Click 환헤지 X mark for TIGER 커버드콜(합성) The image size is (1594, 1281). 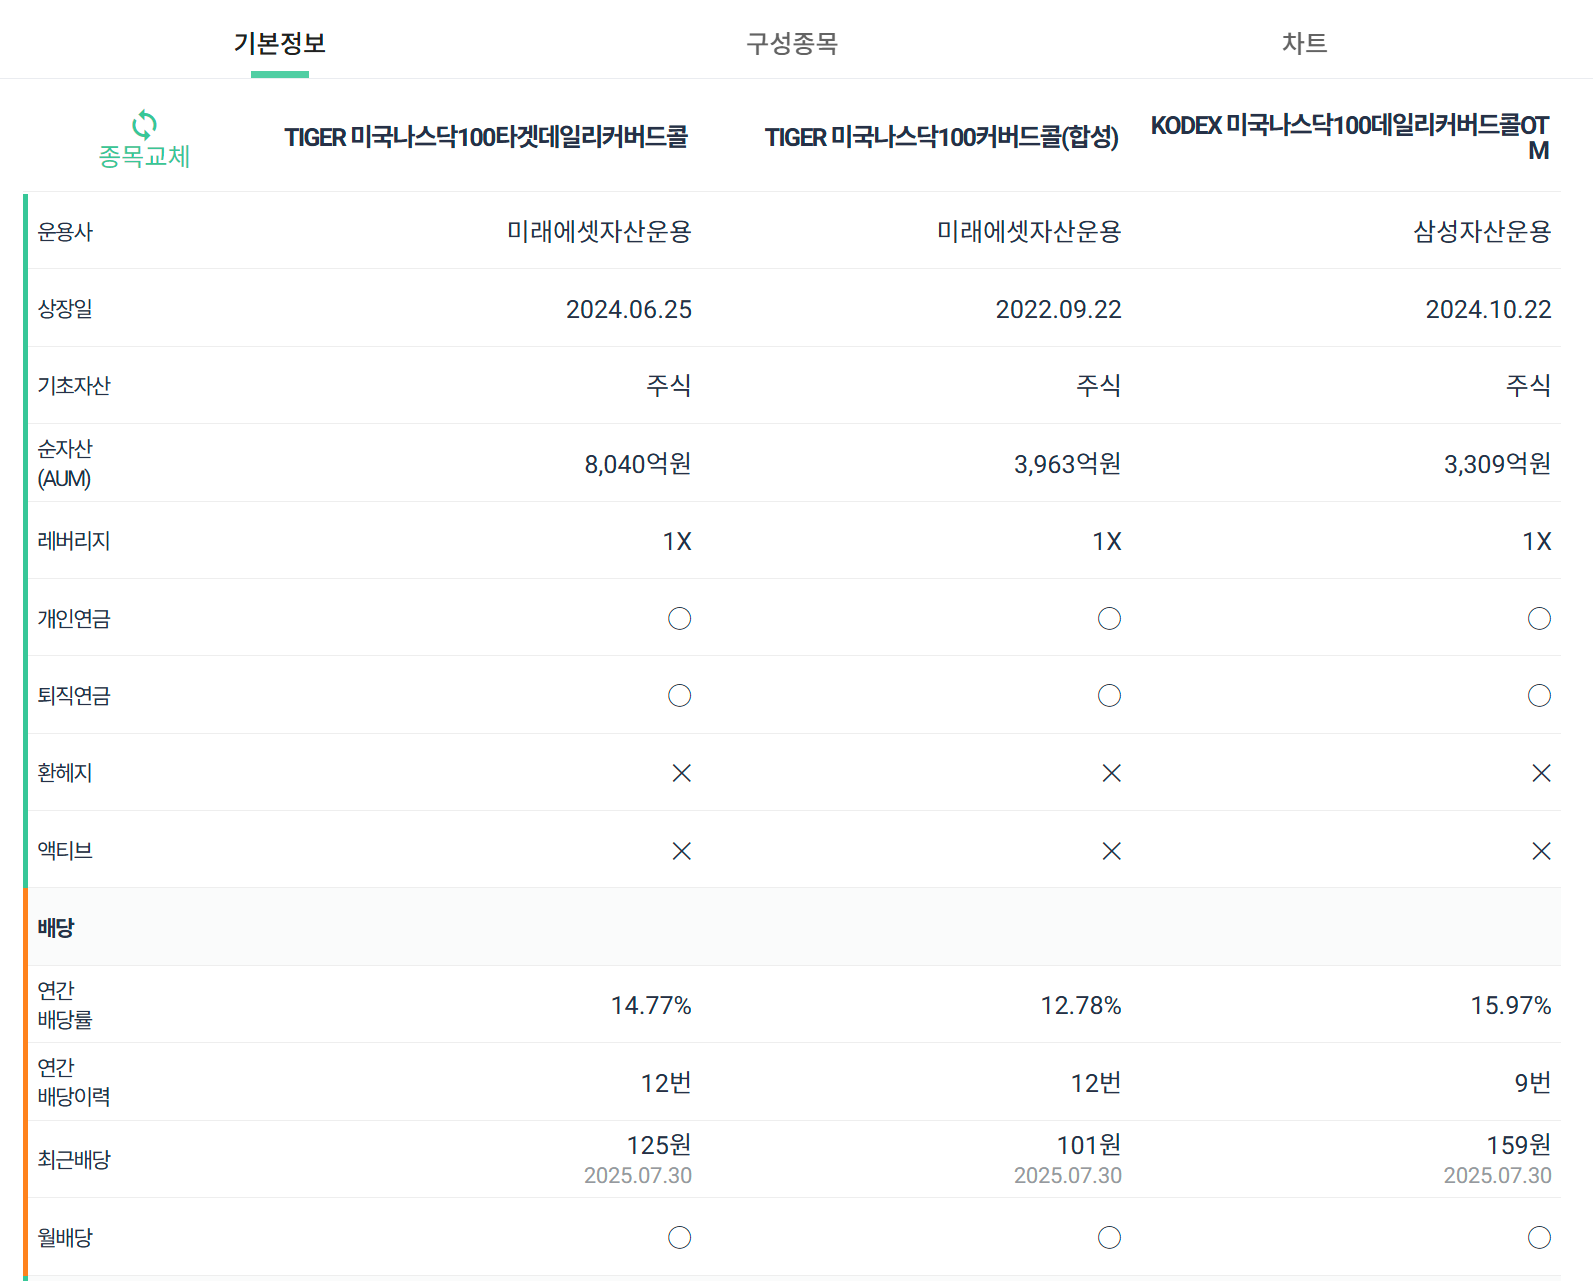click(1112, 773)
